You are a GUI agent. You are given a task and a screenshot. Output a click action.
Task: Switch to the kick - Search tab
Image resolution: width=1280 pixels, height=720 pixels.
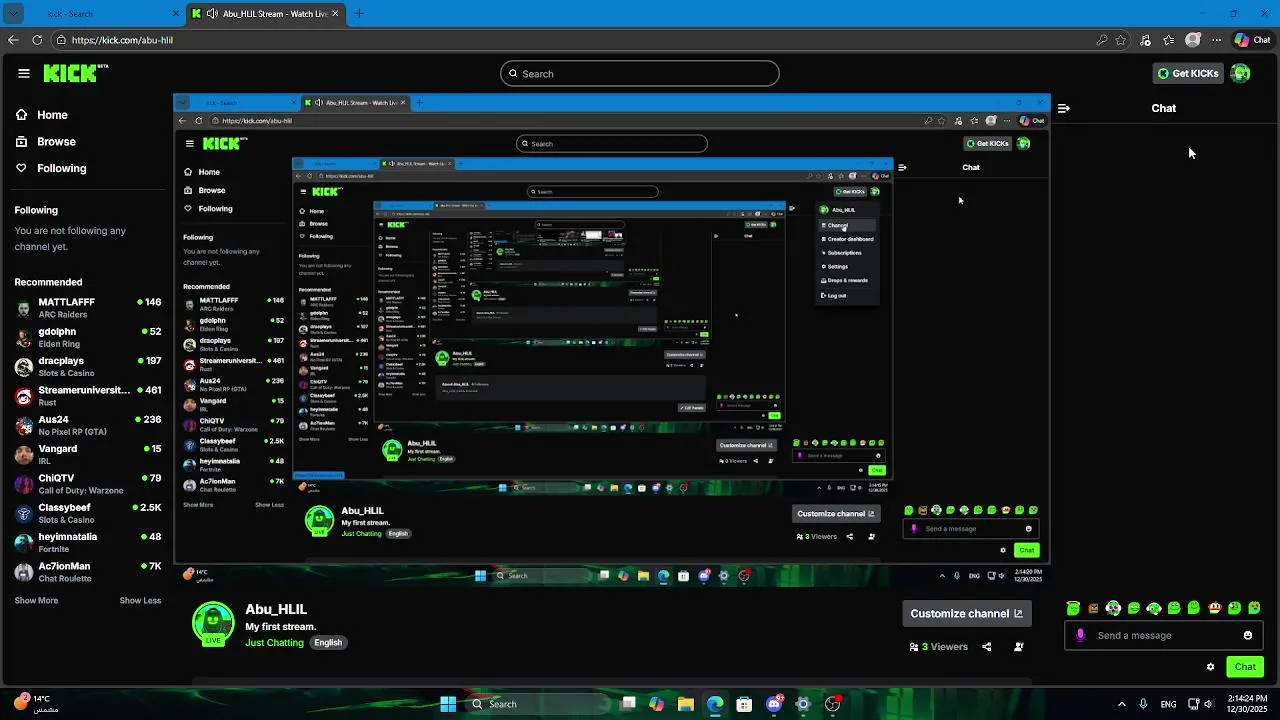93,13
